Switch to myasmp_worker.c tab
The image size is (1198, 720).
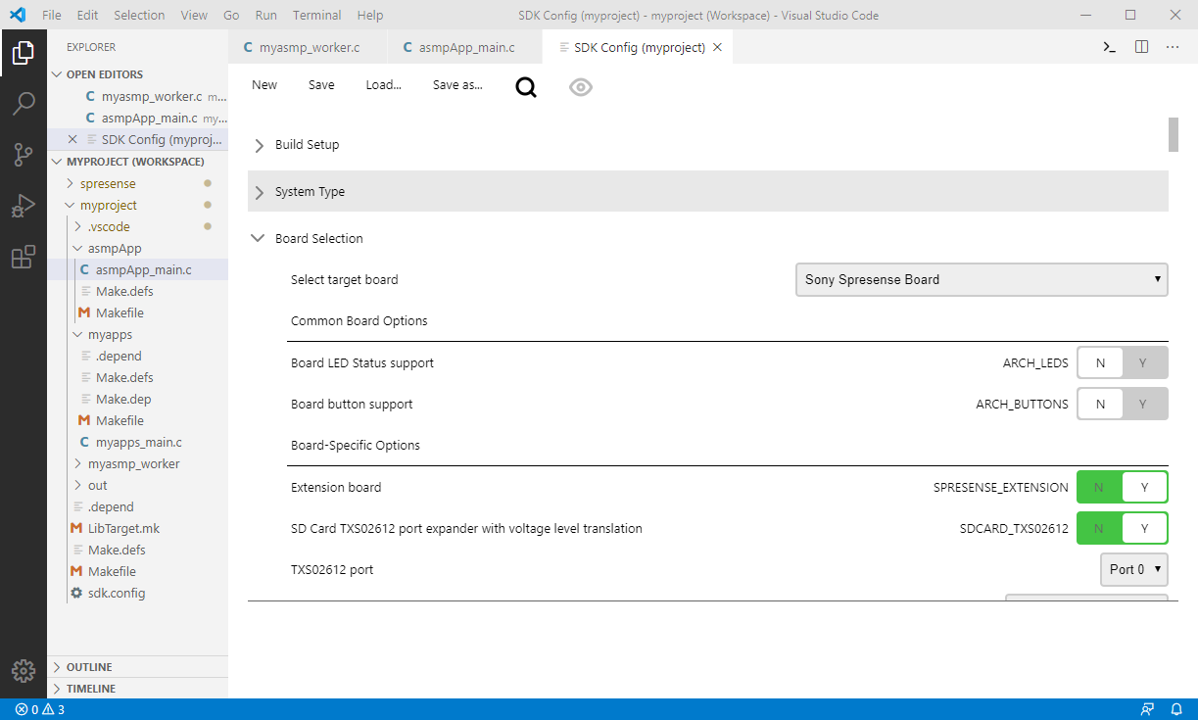(307, 47)
